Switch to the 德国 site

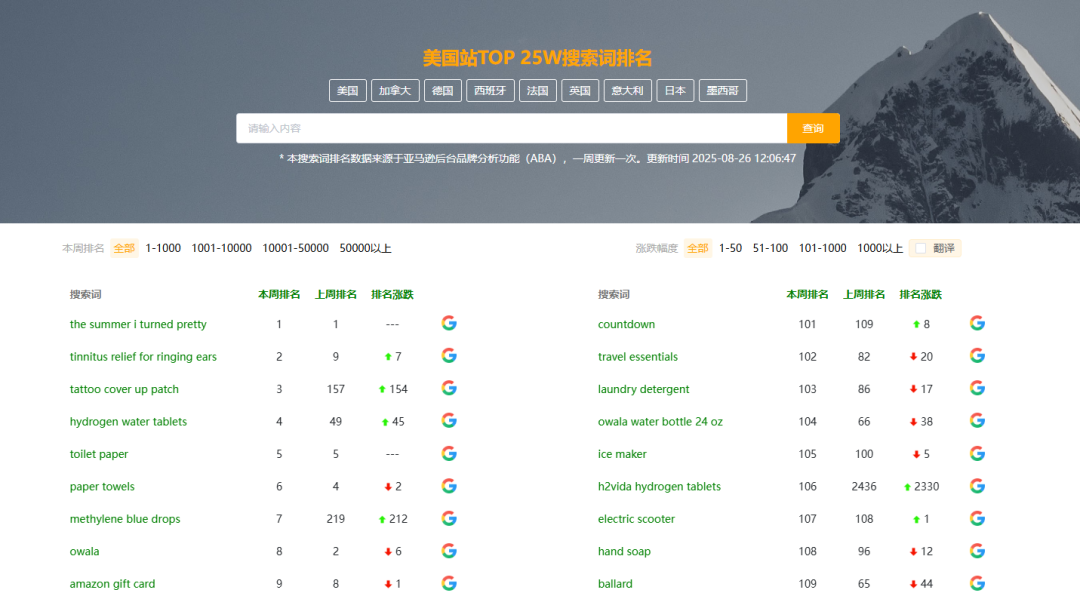point(443,90)
